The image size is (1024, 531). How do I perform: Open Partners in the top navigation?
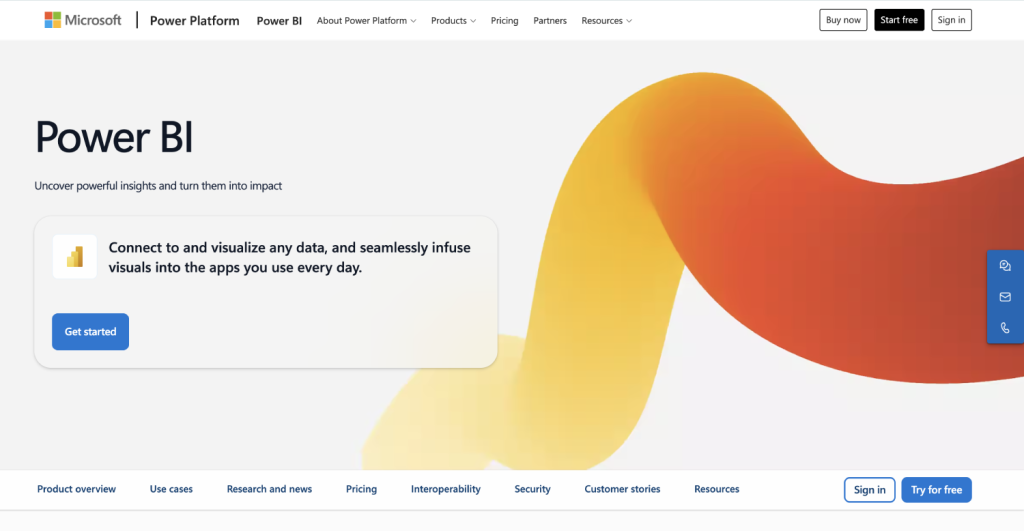click(550, 21)
